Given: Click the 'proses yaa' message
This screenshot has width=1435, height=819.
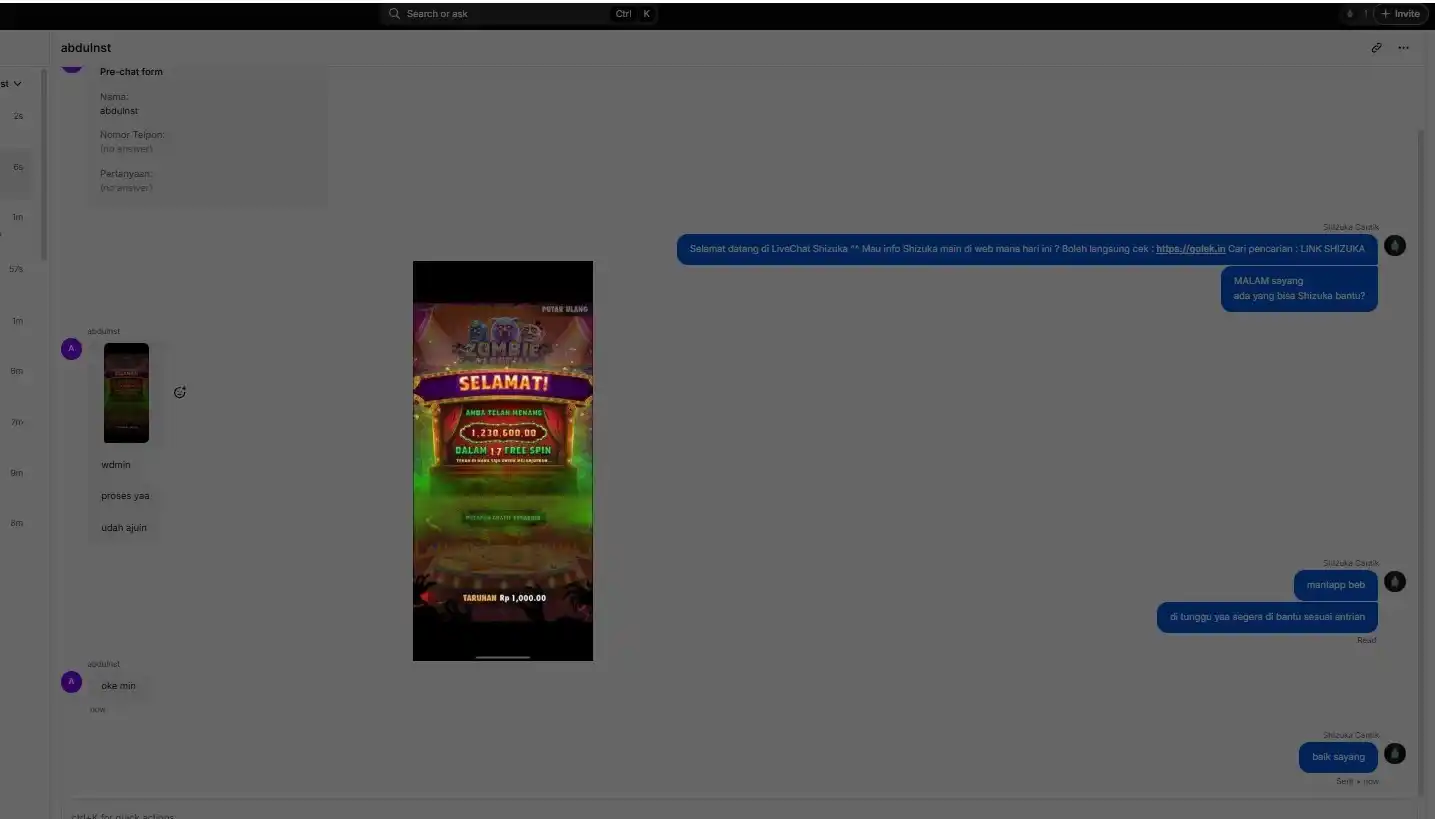Looking at the screenshot, I should (x=125, y=496).
